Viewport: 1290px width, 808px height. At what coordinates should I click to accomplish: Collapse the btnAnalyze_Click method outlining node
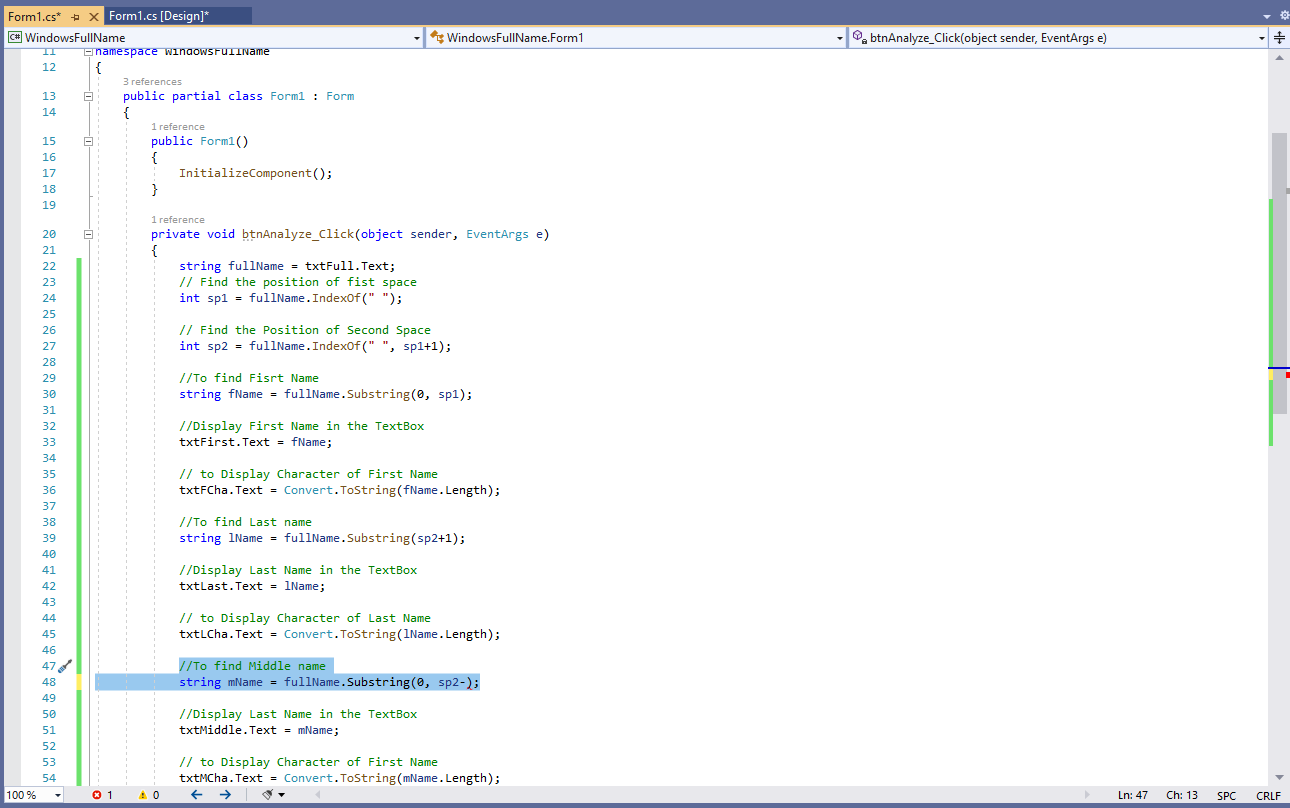click(88, 234)
